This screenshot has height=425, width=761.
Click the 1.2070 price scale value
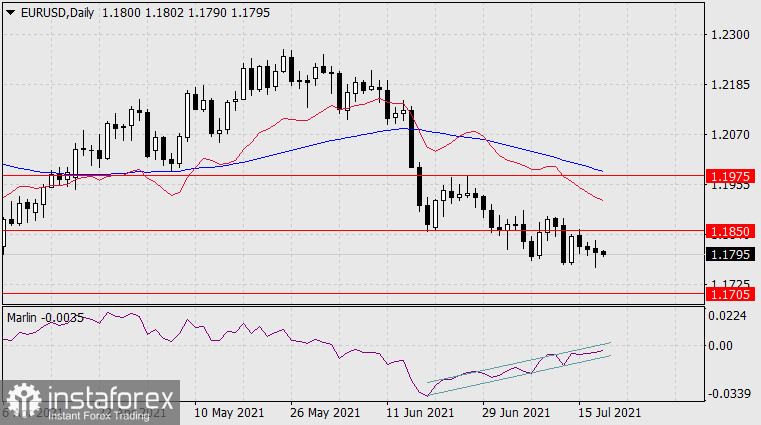(728, 134)
